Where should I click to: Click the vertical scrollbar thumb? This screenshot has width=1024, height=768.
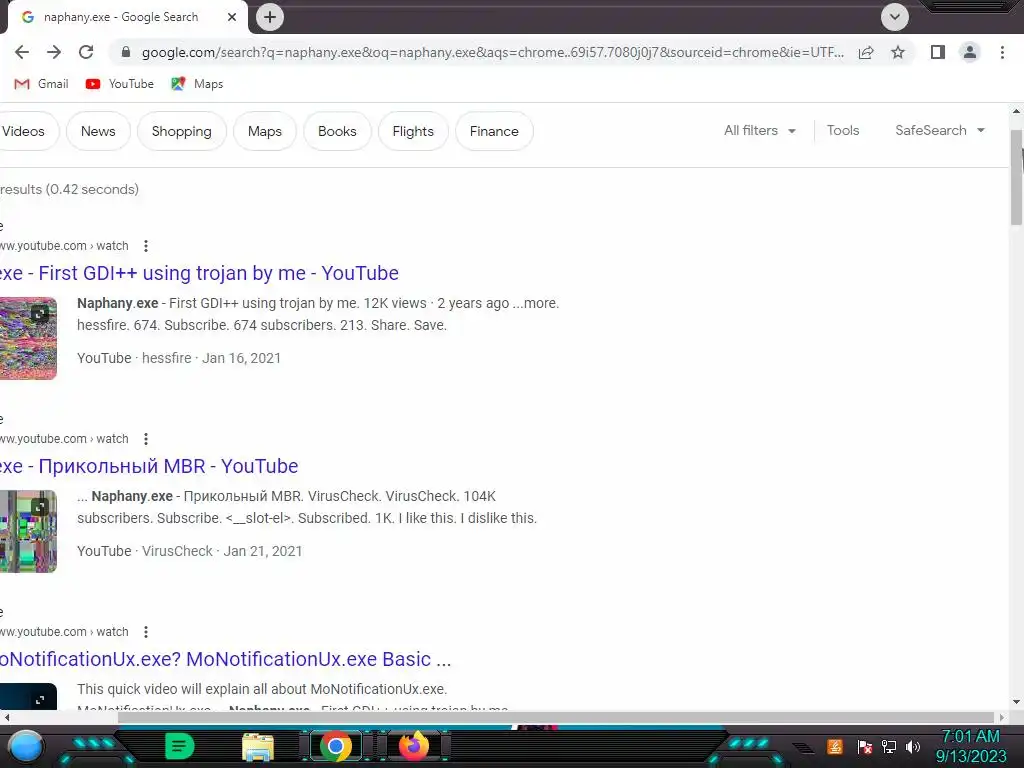1016,177
